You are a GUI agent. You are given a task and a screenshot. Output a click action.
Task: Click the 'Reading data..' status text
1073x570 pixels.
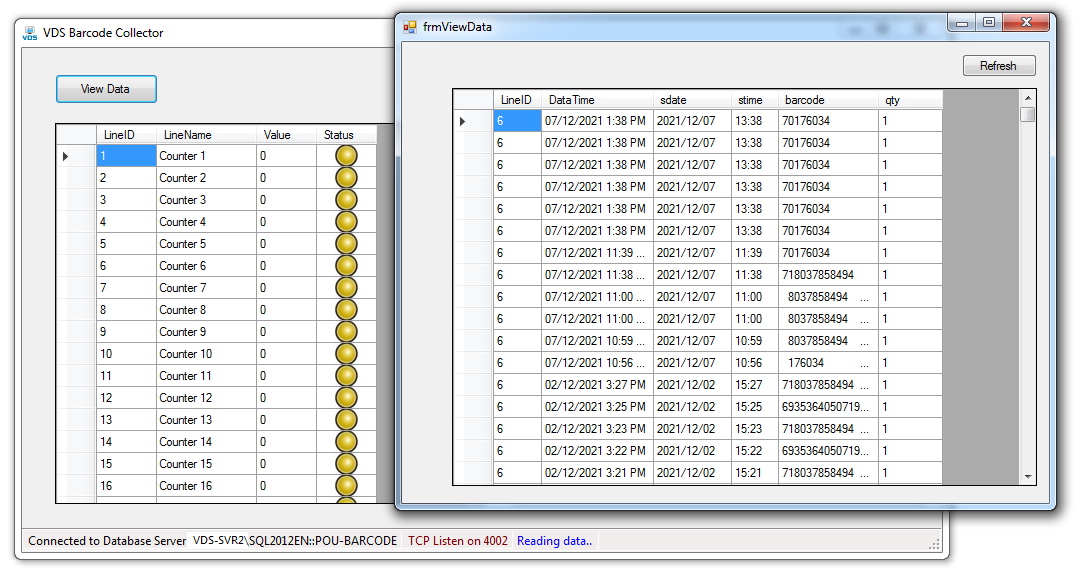554,541
